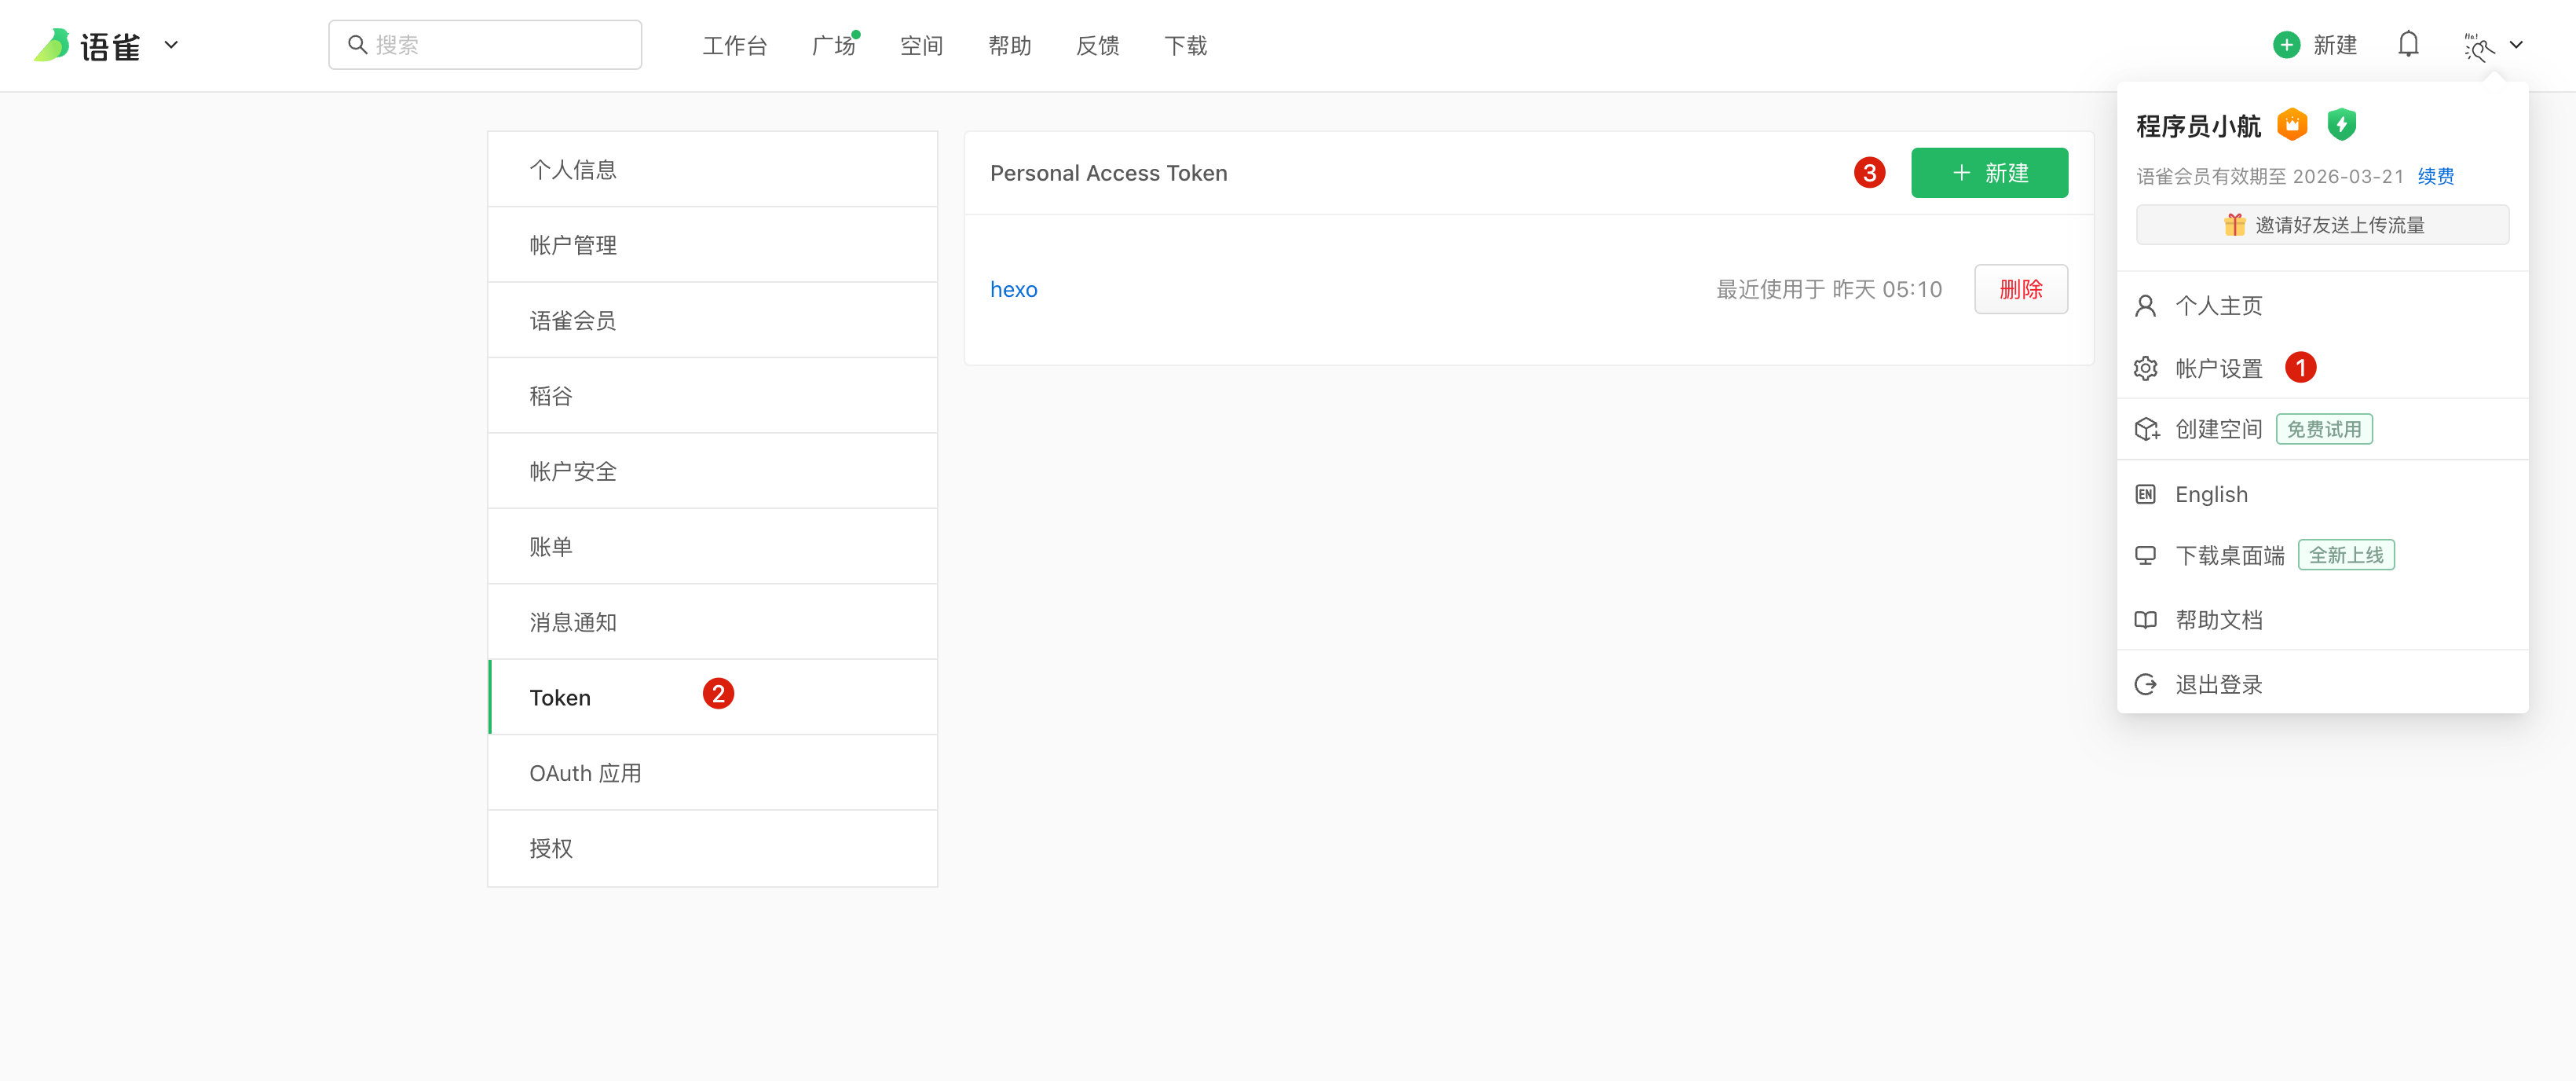
Task: Click the gear icon for 帐户设置
Action: (x=2145, y=369)
